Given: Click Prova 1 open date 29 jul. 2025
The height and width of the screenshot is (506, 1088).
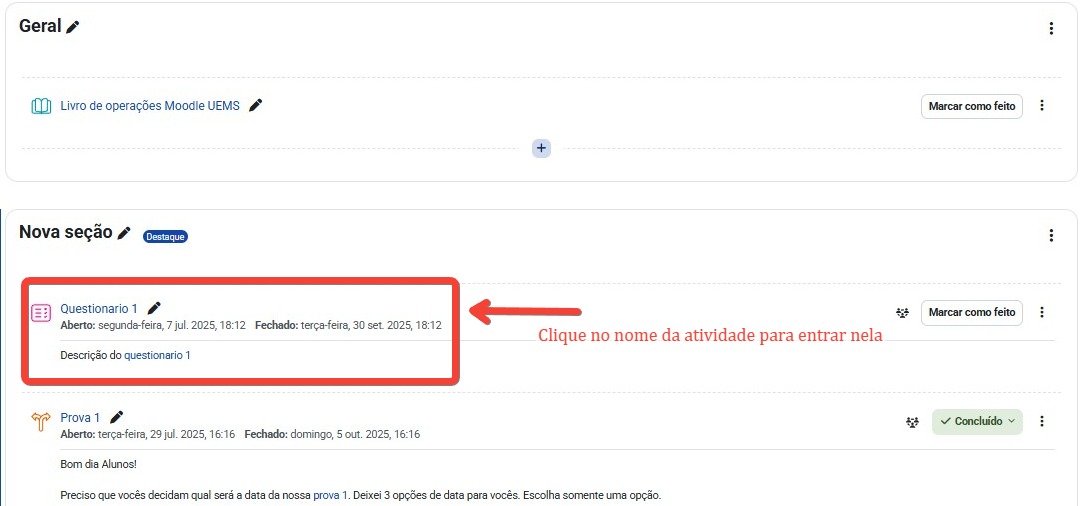Looking at the screenshot, I should [167, 434].
